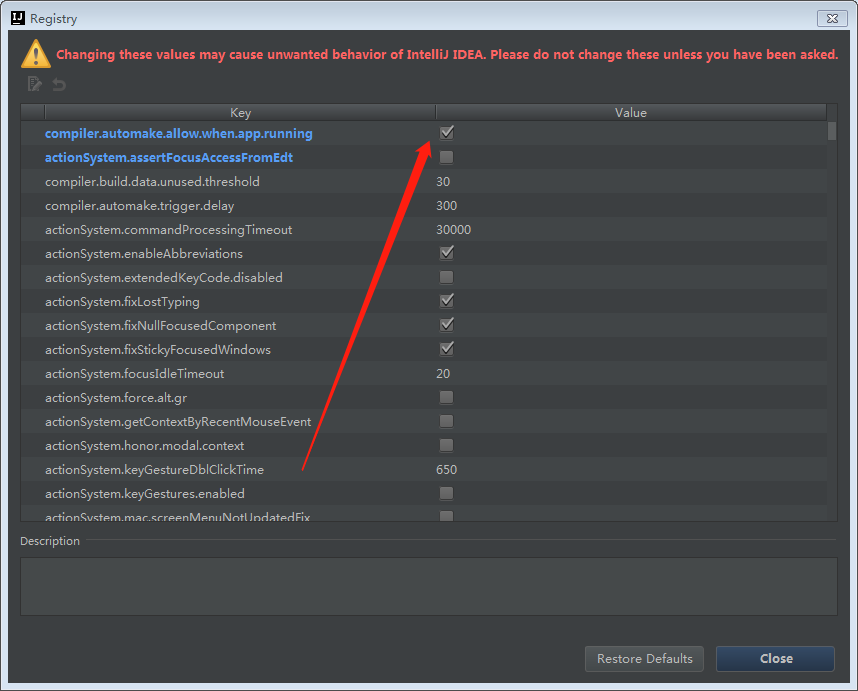The width and height of the screenshot is (858, 691).
Task: Select actionSystem.getContextByRecentMouseEvent key
Action: click(178, 422)
